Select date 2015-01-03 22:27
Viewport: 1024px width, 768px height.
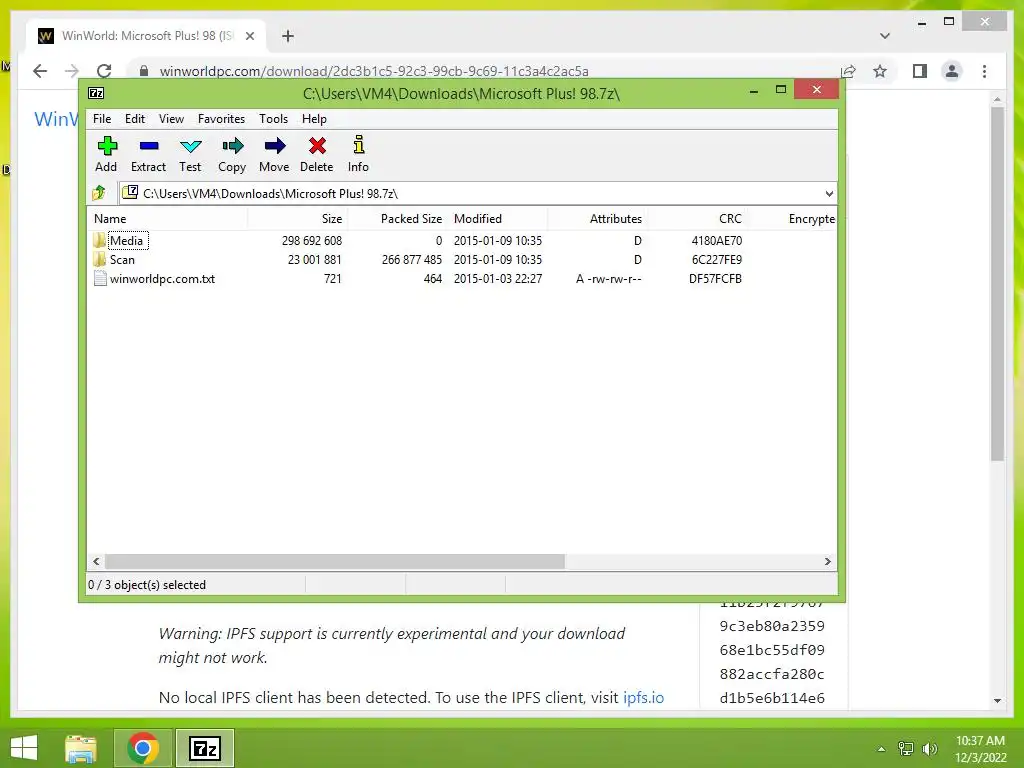(498, 278)
